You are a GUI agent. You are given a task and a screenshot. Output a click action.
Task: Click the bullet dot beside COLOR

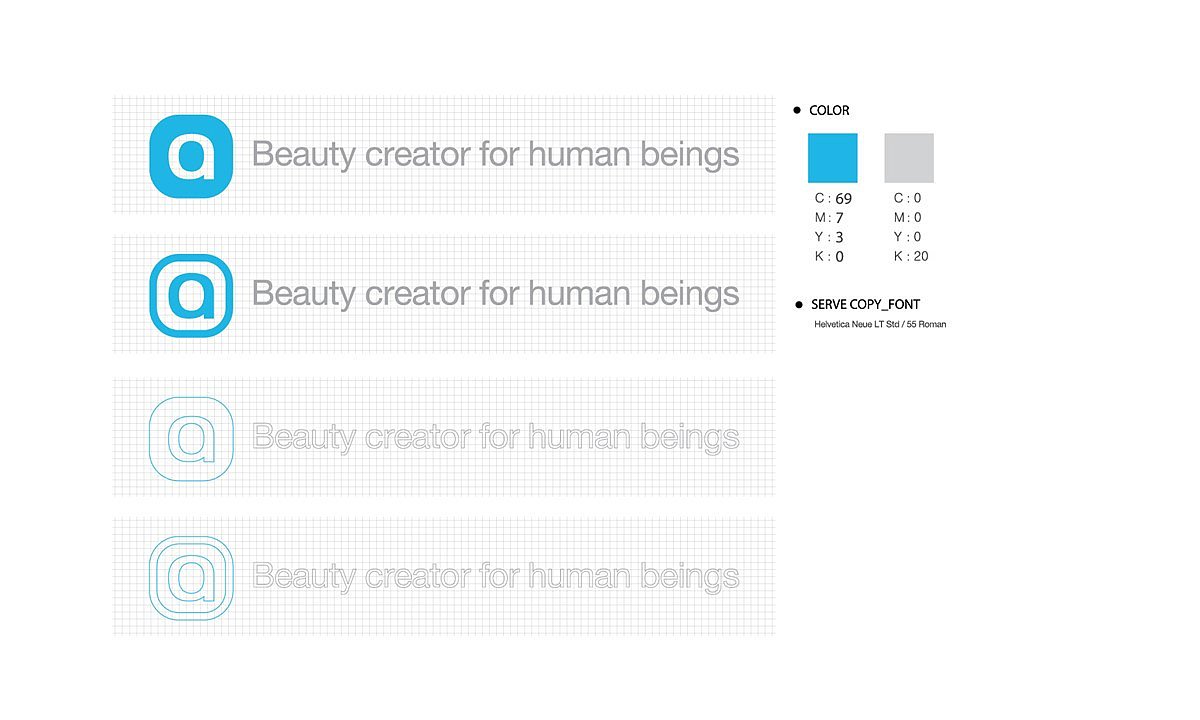pos(797,110)
